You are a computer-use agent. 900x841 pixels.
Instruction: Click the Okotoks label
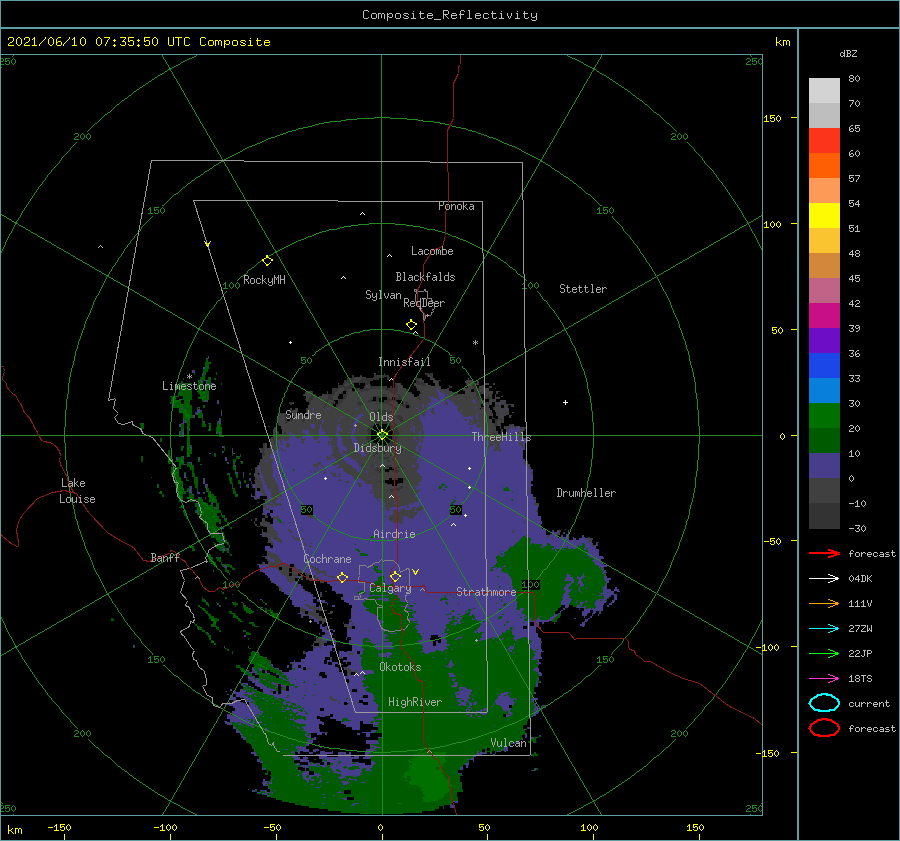click(x=400, y=667)
